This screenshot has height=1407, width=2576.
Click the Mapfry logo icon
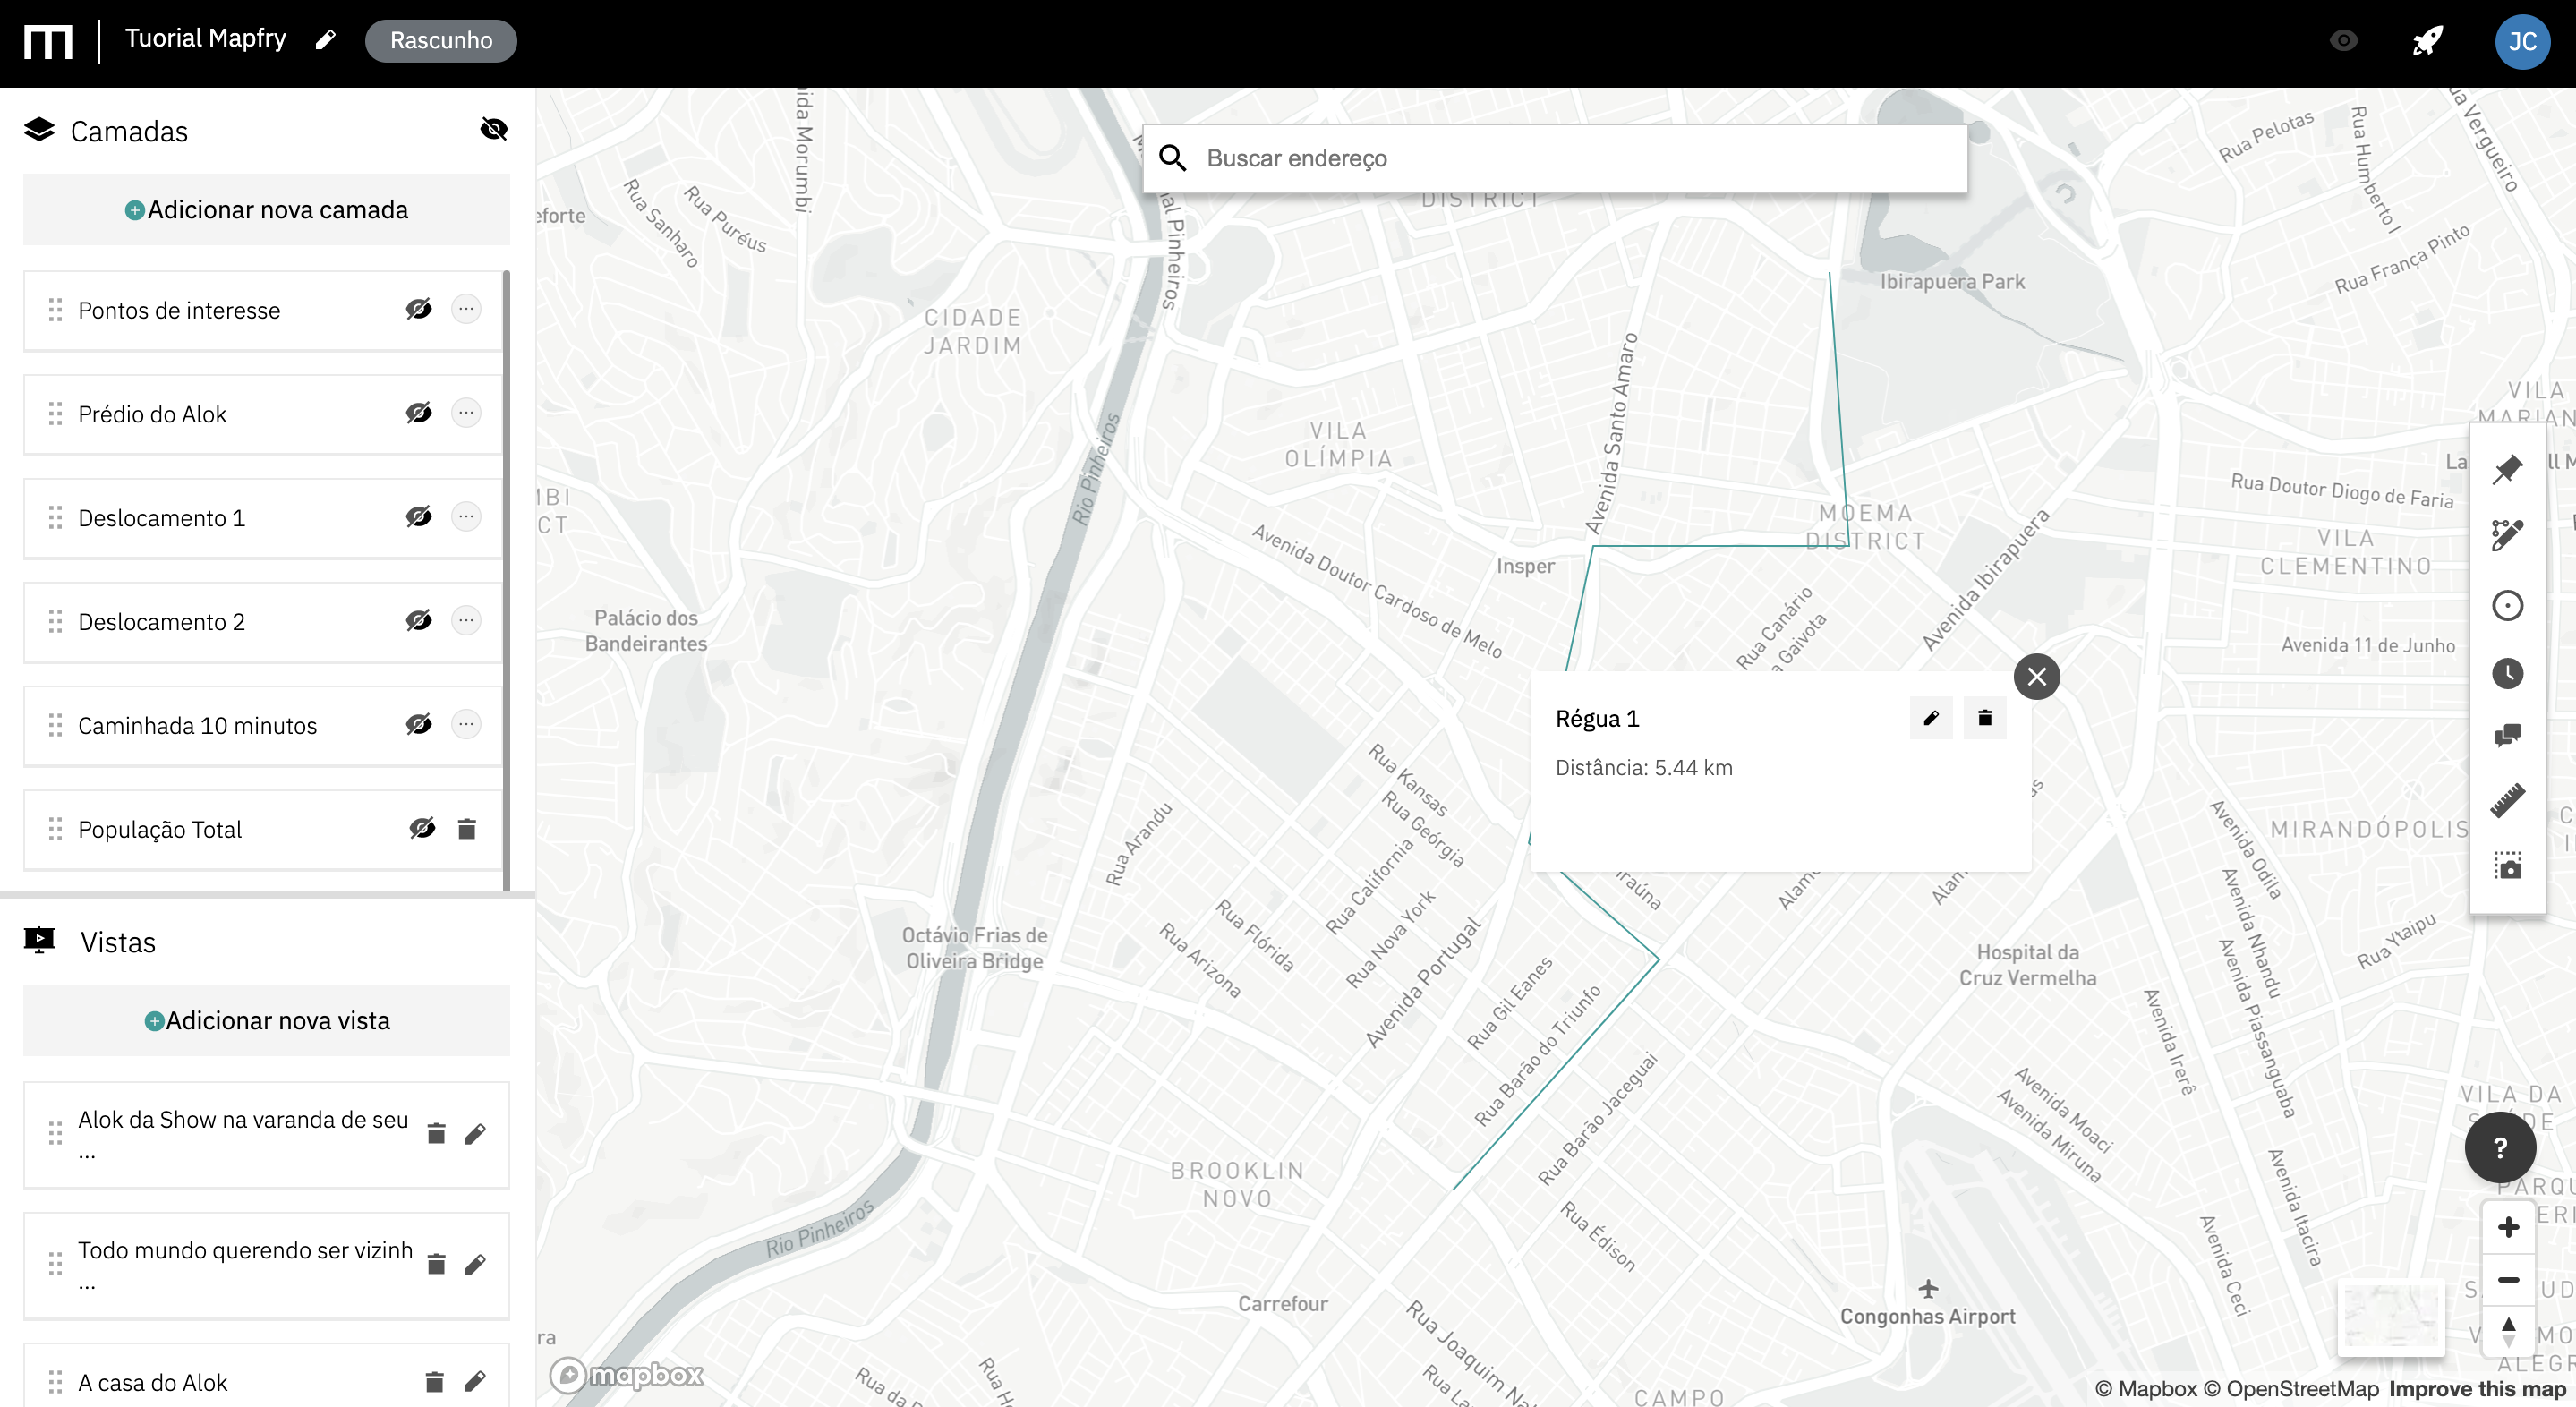[x=49, y=42]
